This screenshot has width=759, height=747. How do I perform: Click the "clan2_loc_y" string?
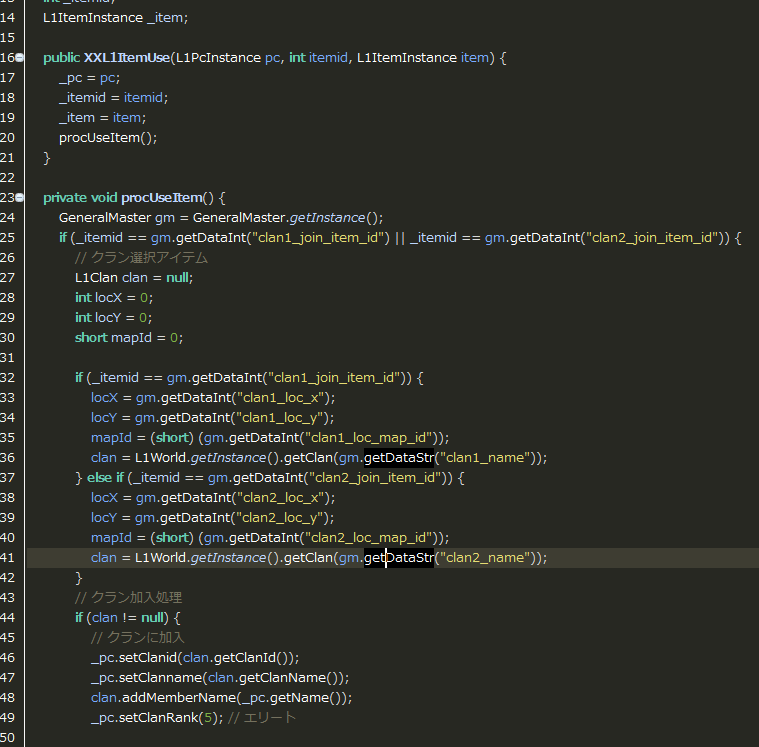point(279,518)
